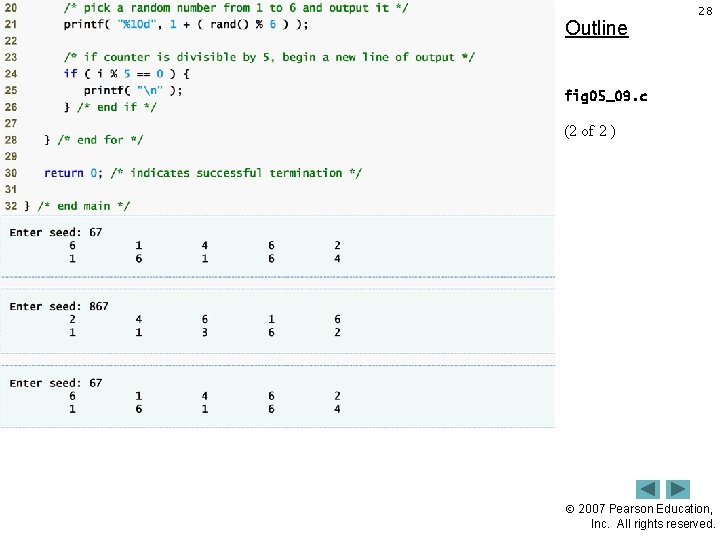Click the 'return 0;' statement
This screenshot has height=540, width=720.
pyautogui.click(x=73, y=173)
